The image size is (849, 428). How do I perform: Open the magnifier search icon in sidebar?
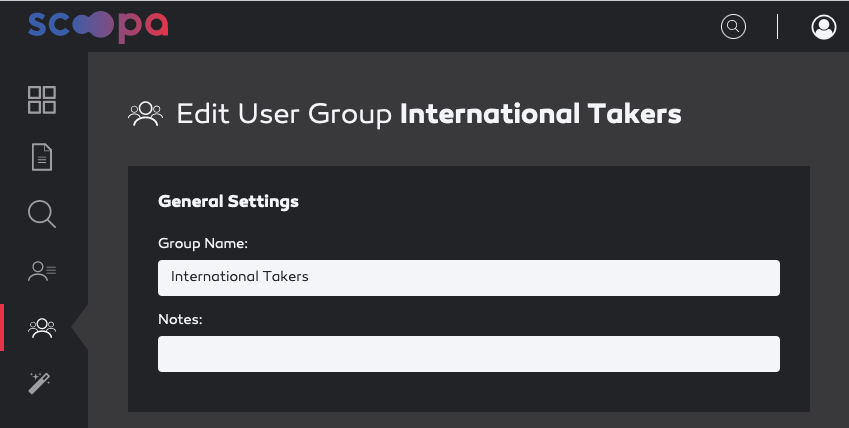point(42,214)
